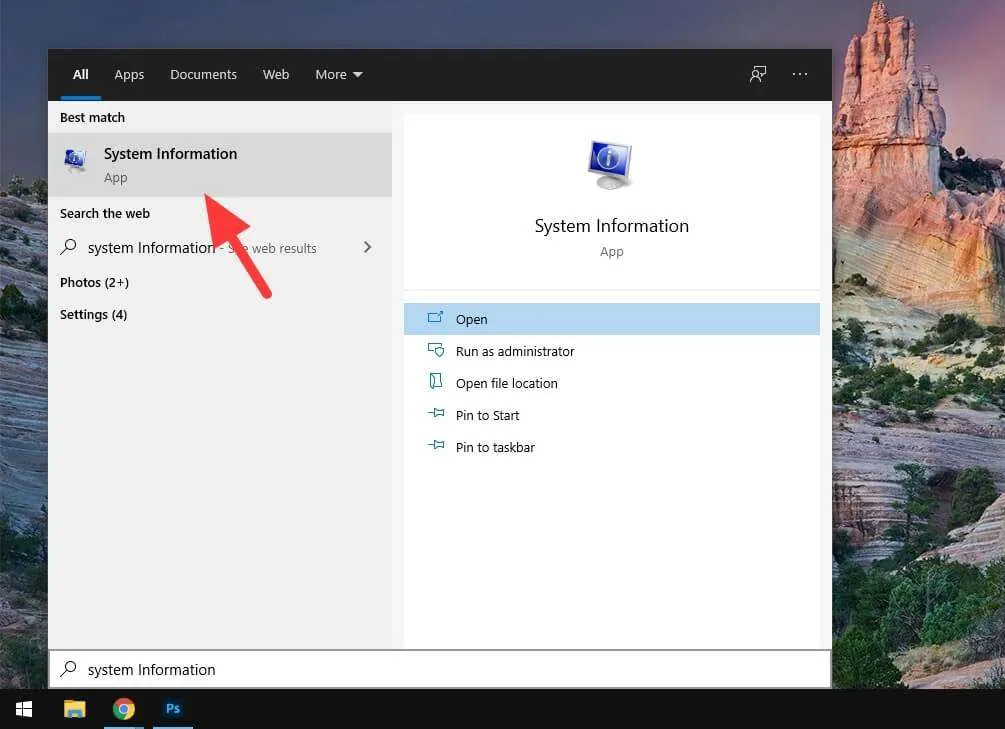Choose Pin to Start
1005x729 pixels.
[x=611, y=415]
